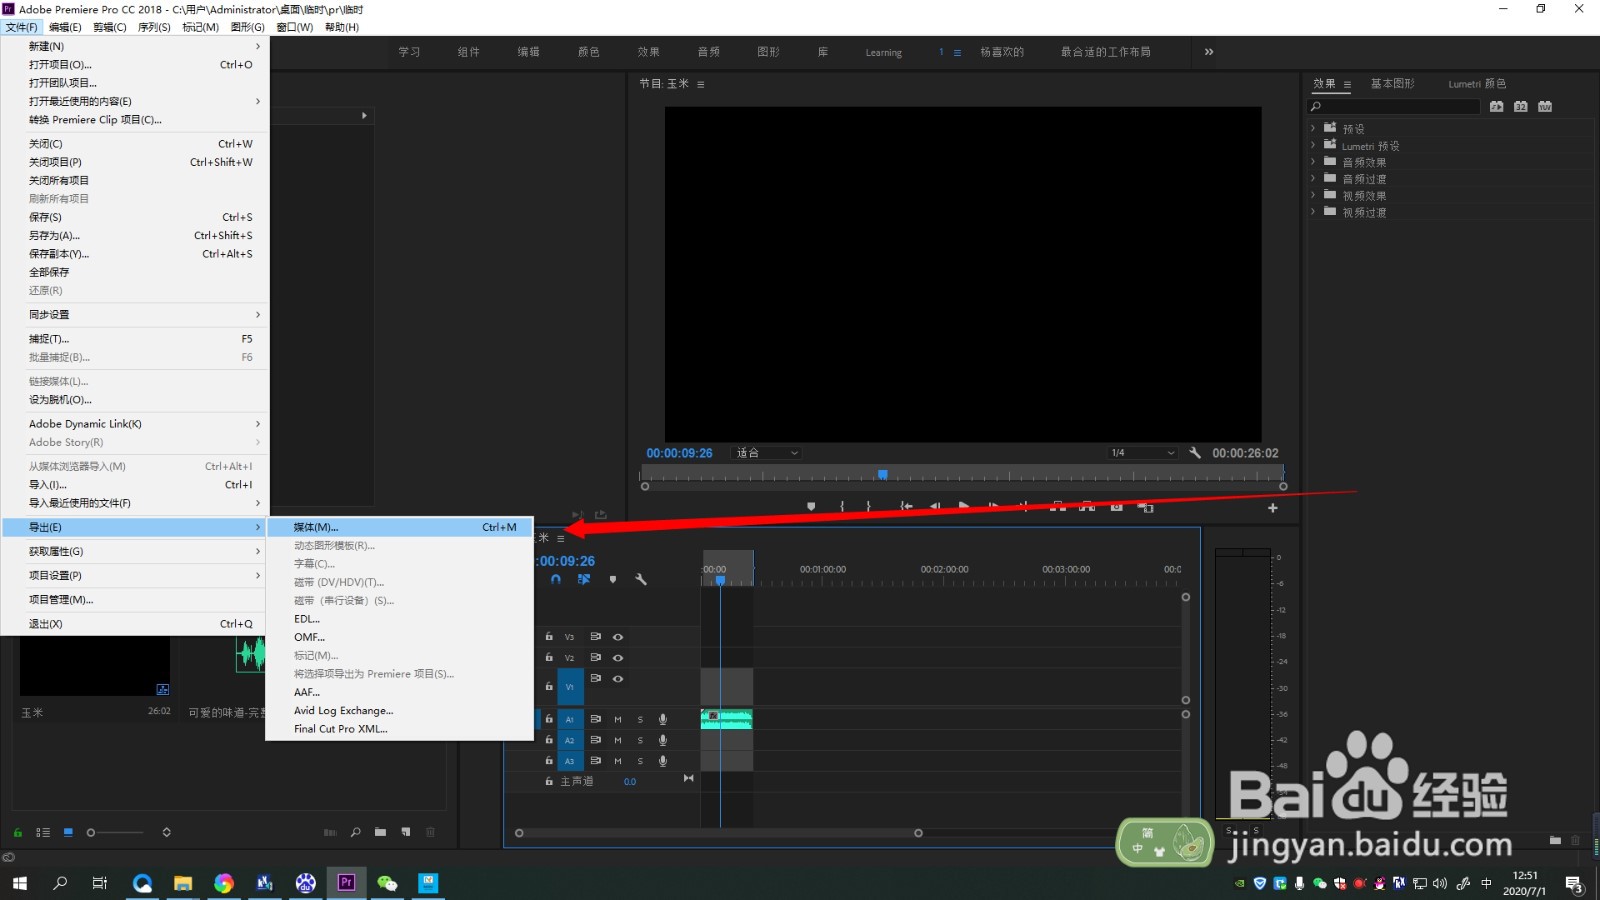1600x900 pixels.
Task: Open the 组件 workspace
Action: point(469,52)
